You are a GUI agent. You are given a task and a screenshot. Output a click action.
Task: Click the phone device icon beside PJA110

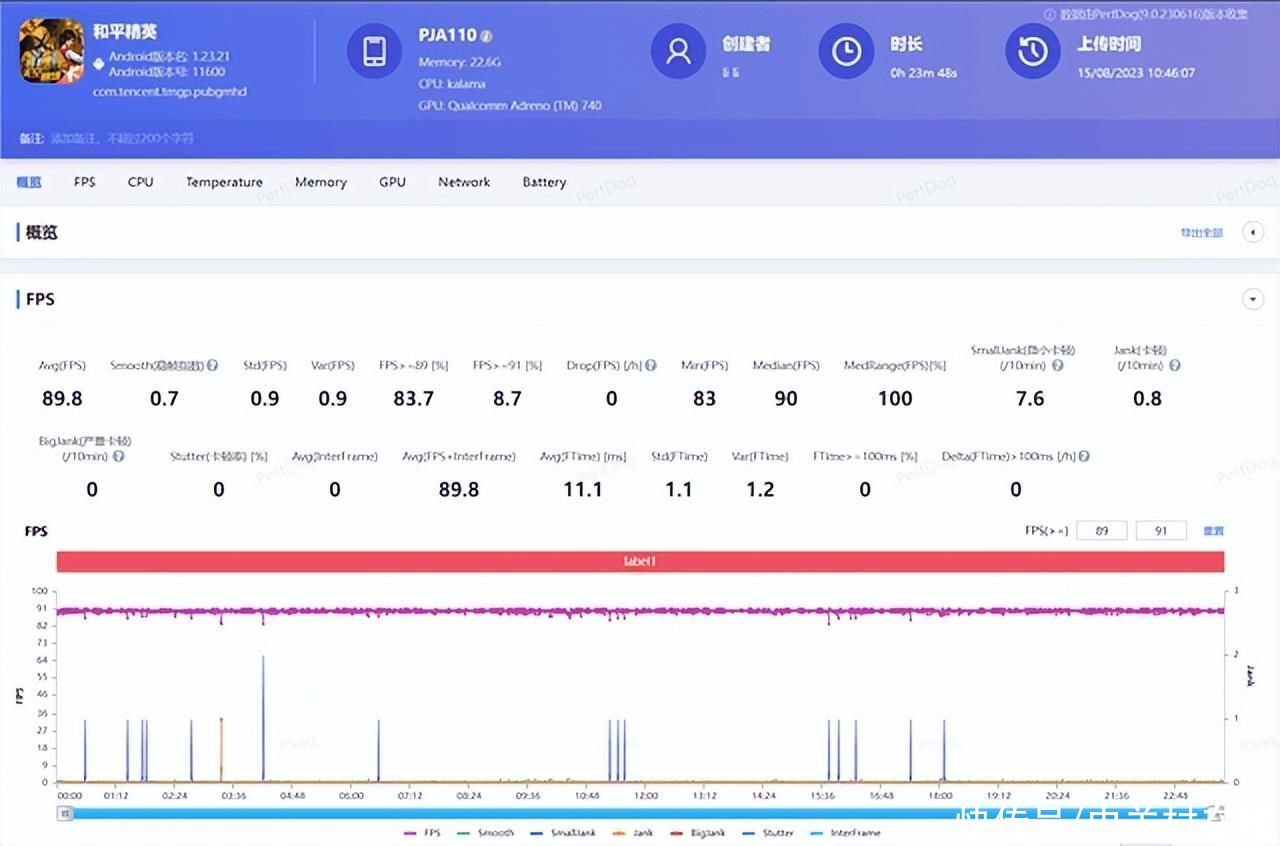point(374,51)
